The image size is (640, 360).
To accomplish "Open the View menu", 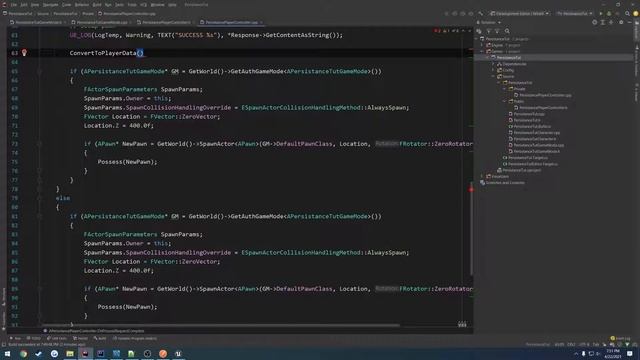I will pos(35,4).
